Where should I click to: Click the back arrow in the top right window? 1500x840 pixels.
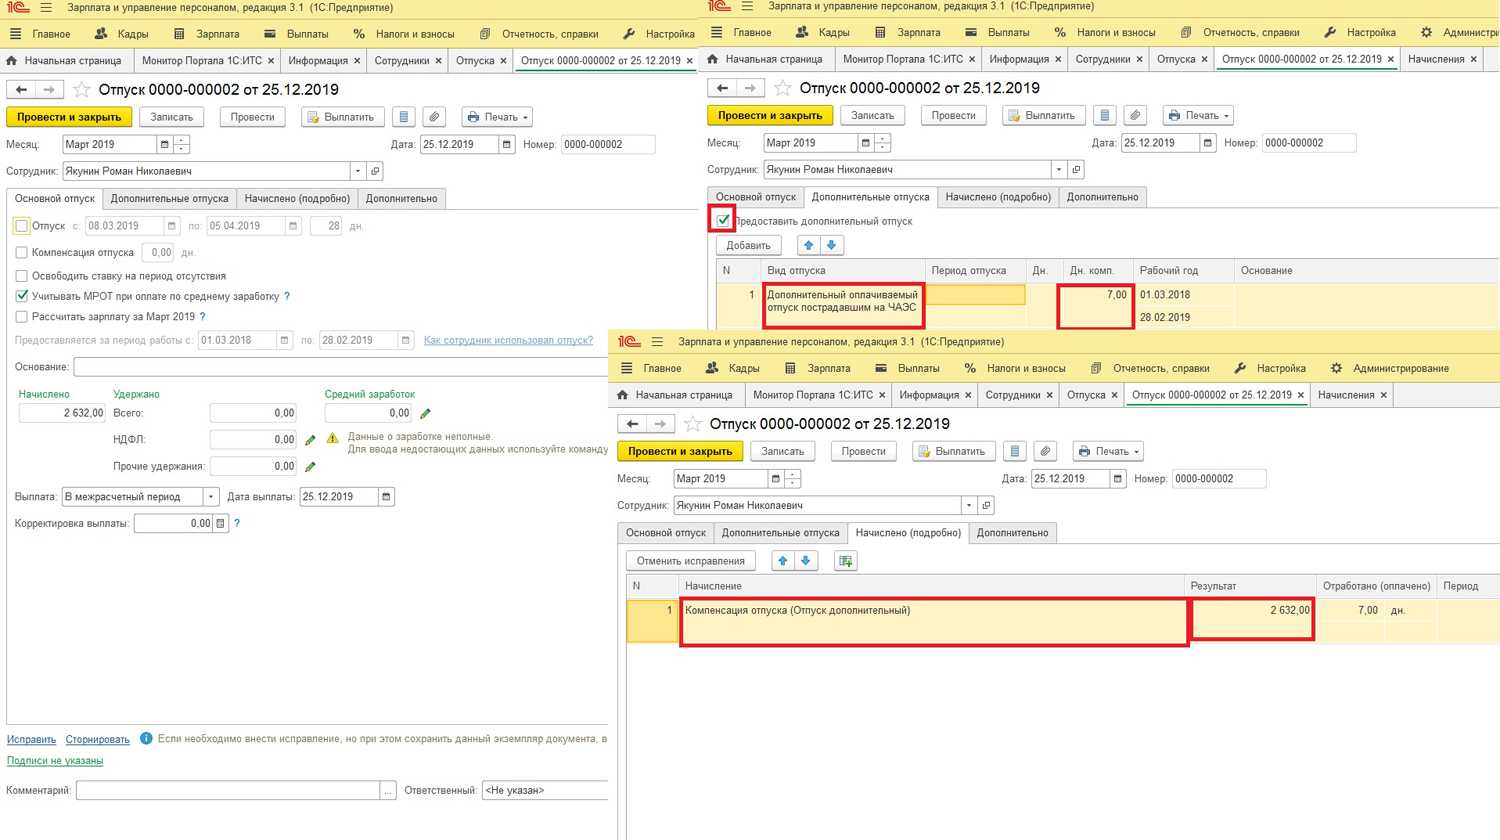(x=722, y=88)
